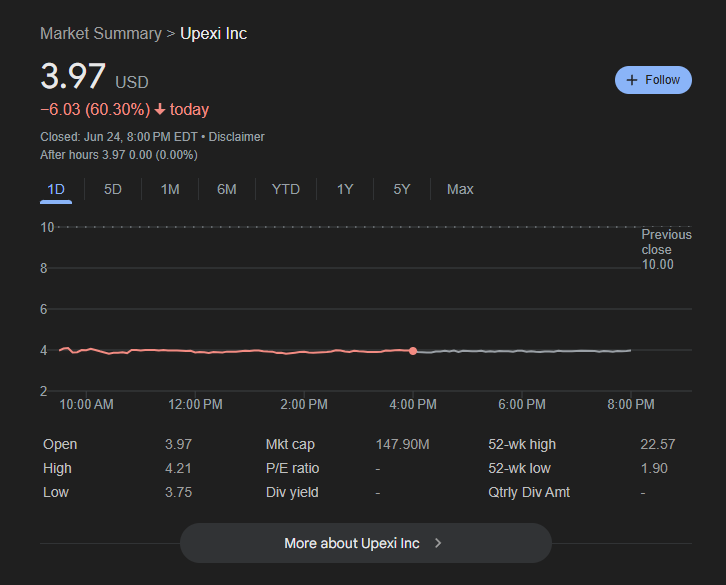Screen dimensions: 726x585
Task: Show the 6M chart range
Action: click(x=227, y=189)
